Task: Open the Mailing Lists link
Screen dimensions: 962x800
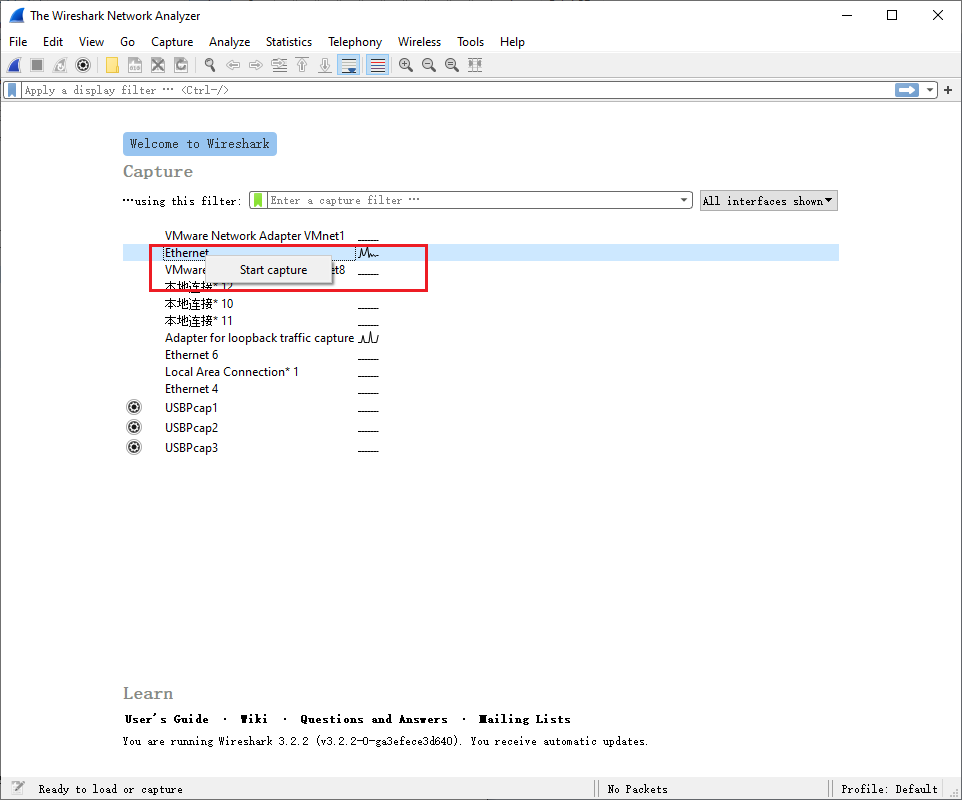Action: tap(525, 719)
